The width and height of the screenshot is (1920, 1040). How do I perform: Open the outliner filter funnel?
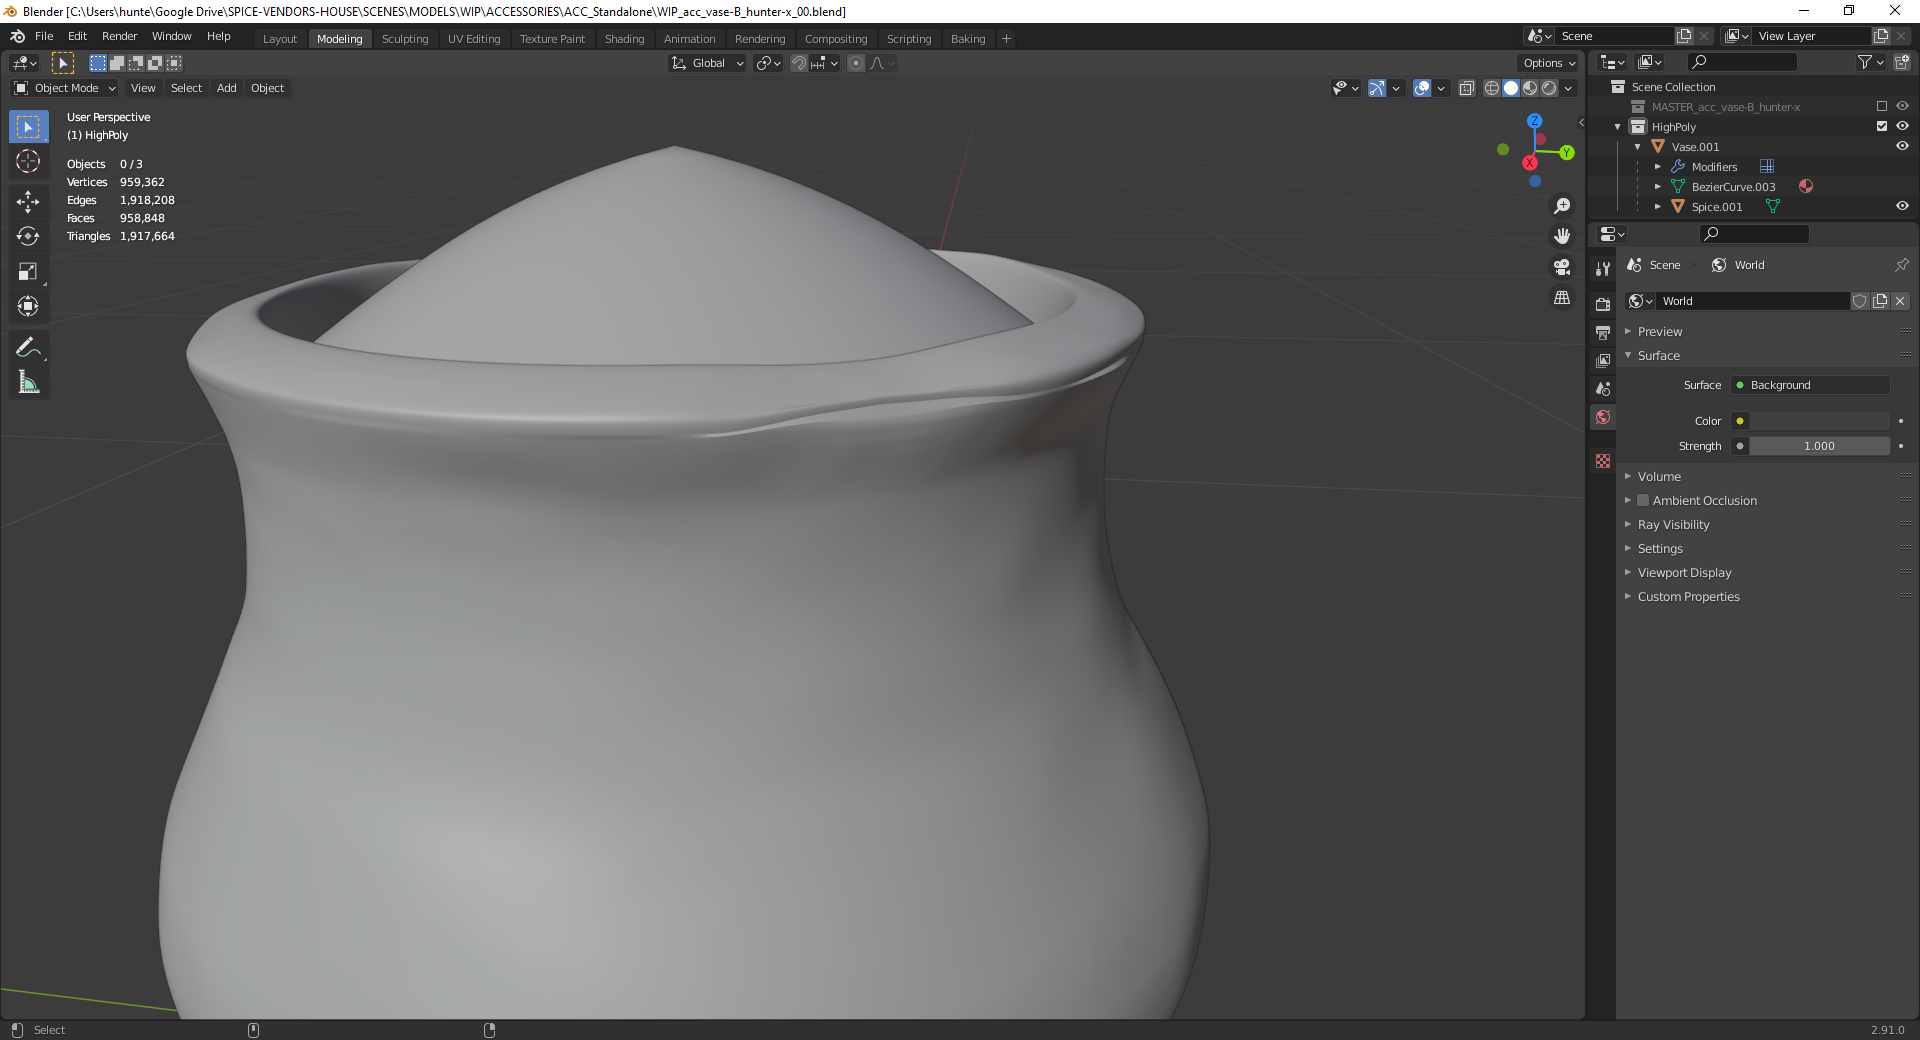[x=1865, y=62]
